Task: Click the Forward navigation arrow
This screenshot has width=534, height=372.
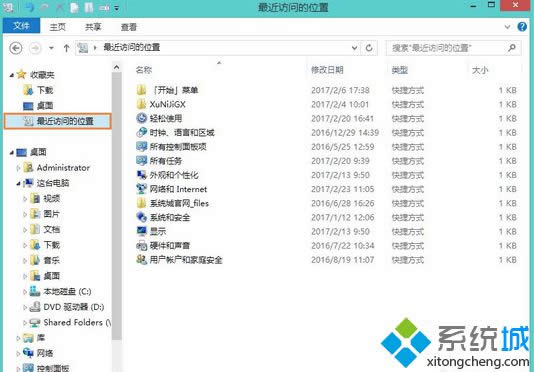Action: 35,48
